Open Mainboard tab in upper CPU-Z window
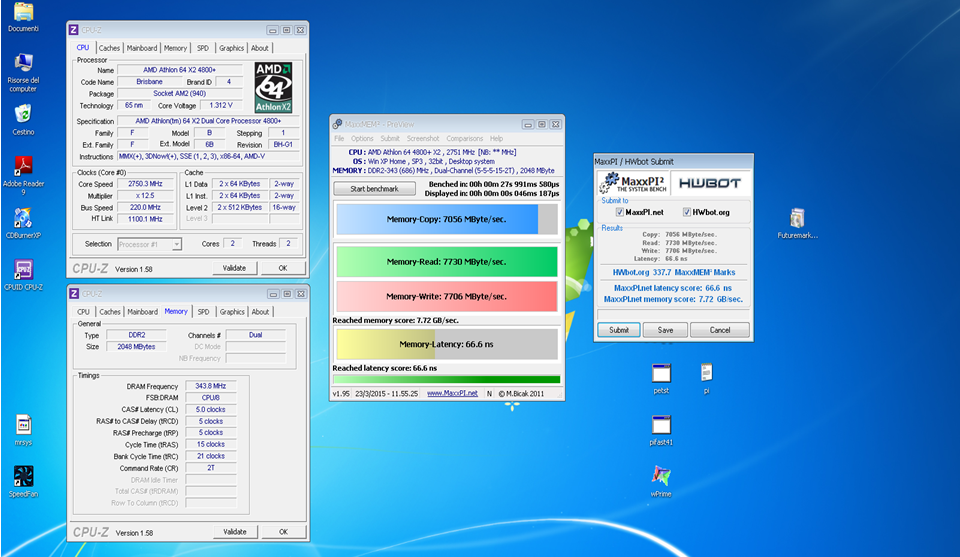 pos(142,48)
